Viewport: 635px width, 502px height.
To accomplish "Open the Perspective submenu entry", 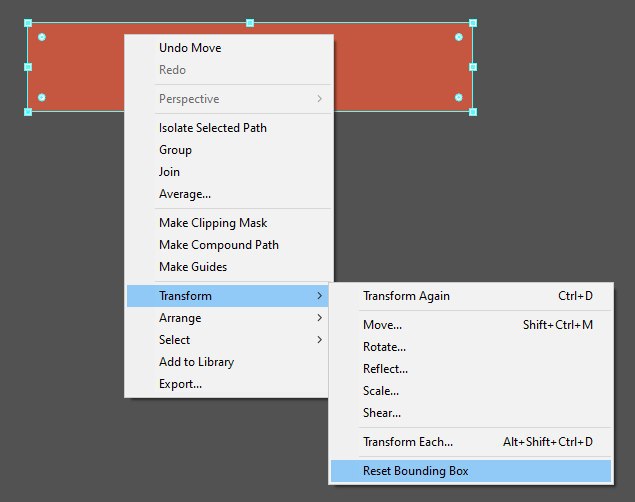I will [x=229, y=99].
